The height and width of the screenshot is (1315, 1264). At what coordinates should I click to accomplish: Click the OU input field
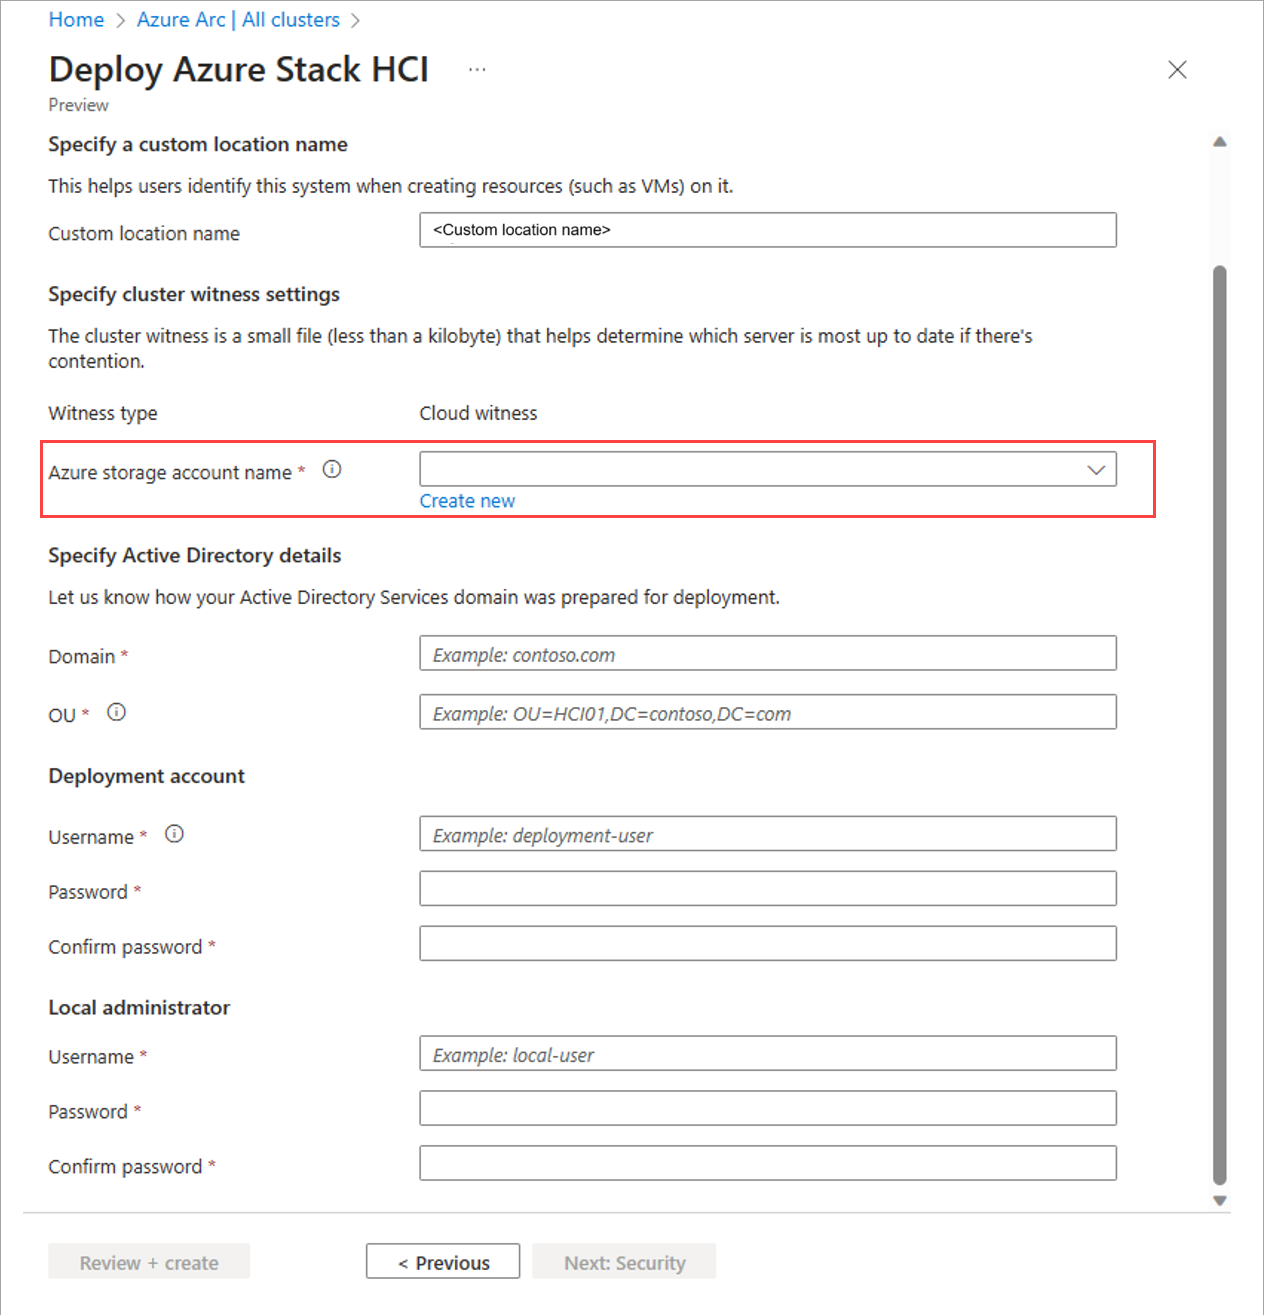click(x=768, y=712)
